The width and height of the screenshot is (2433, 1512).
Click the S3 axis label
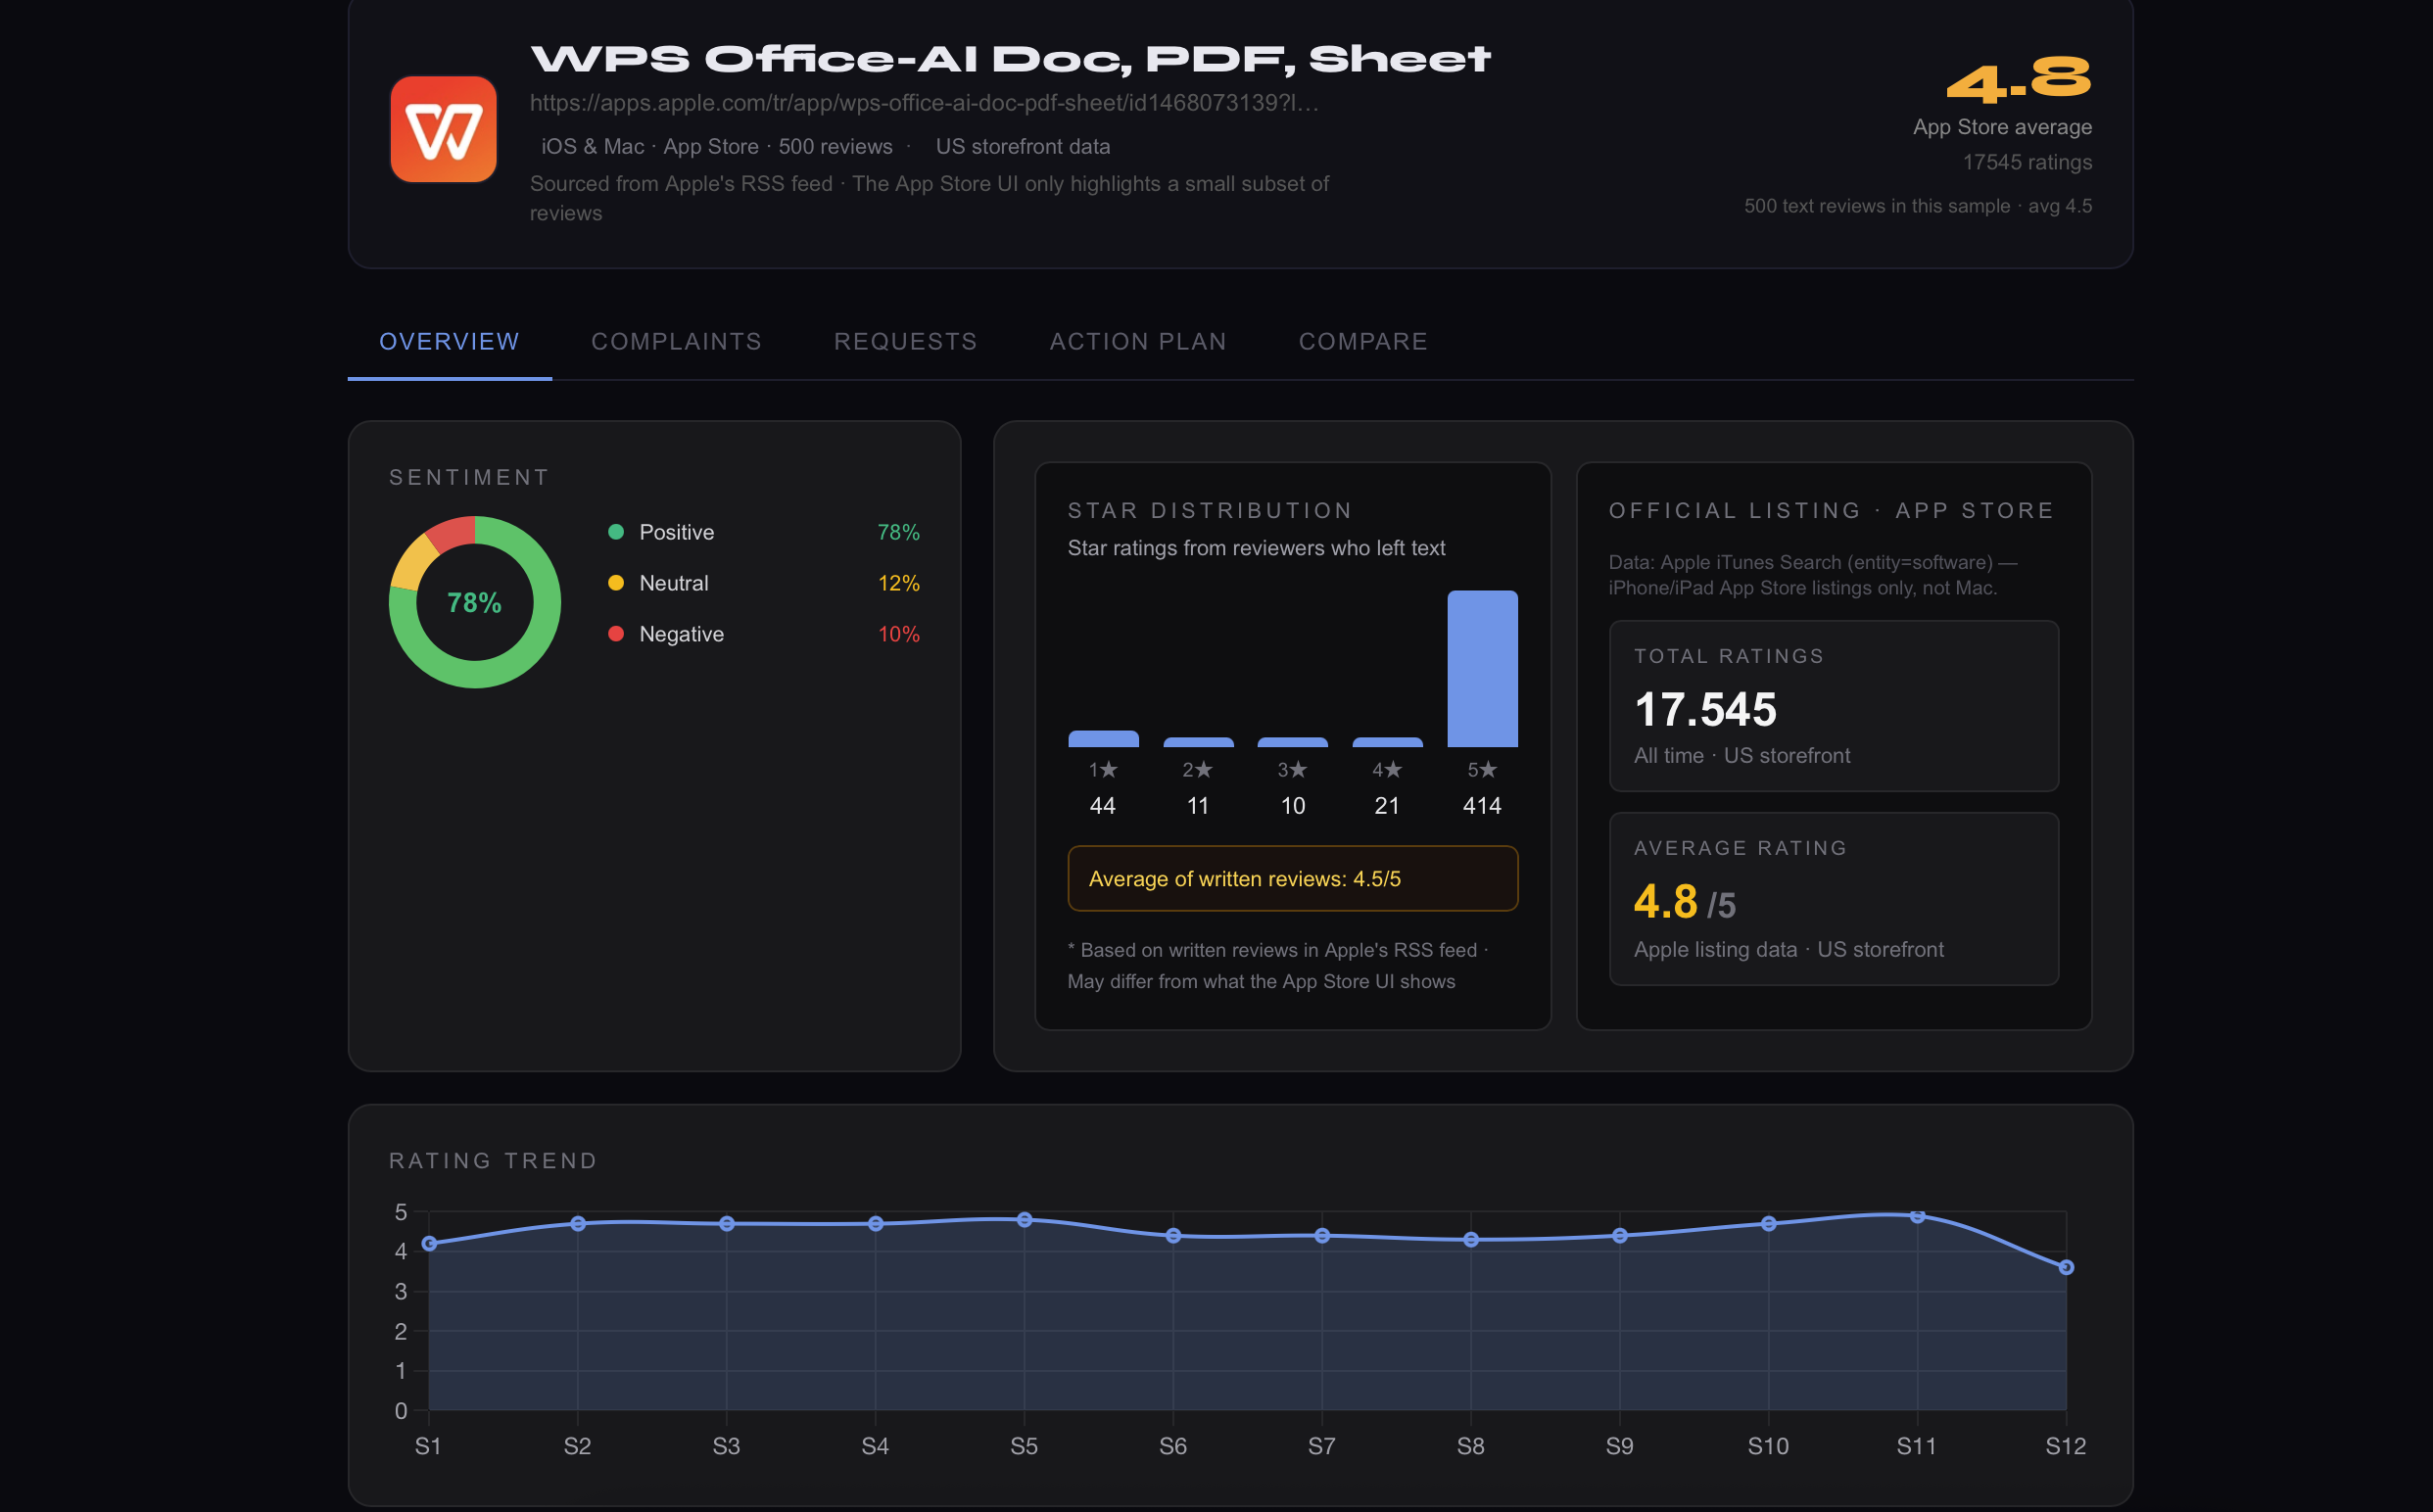pos(726,1446)
